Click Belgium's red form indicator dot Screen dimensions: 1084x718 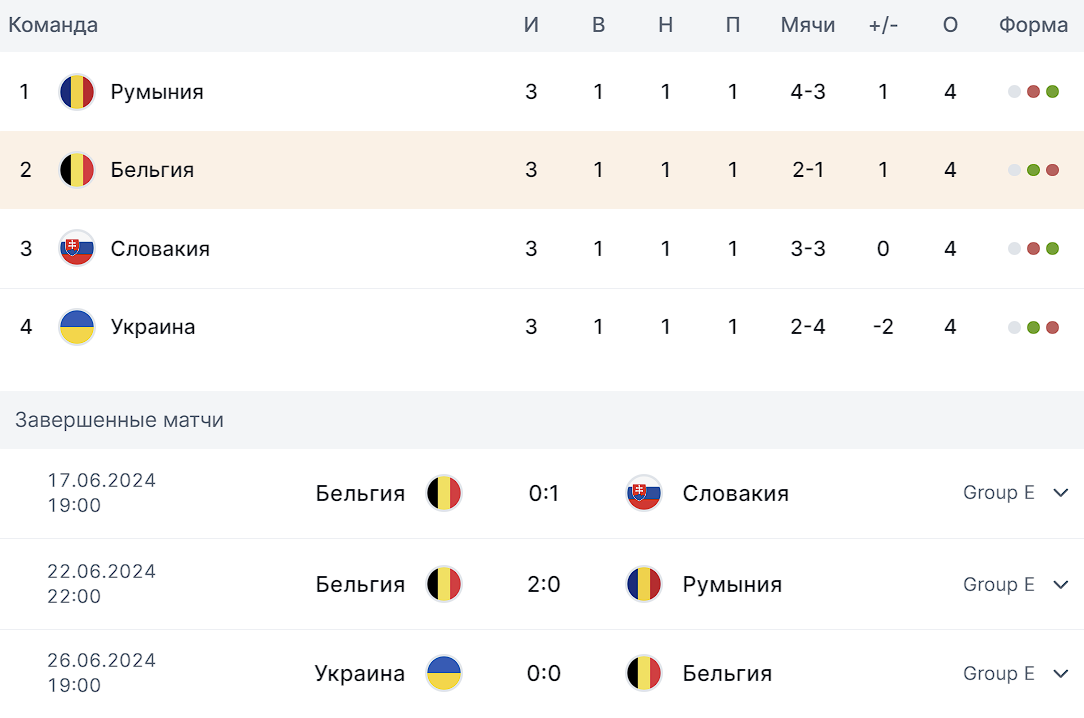[x=1052, y=170]
